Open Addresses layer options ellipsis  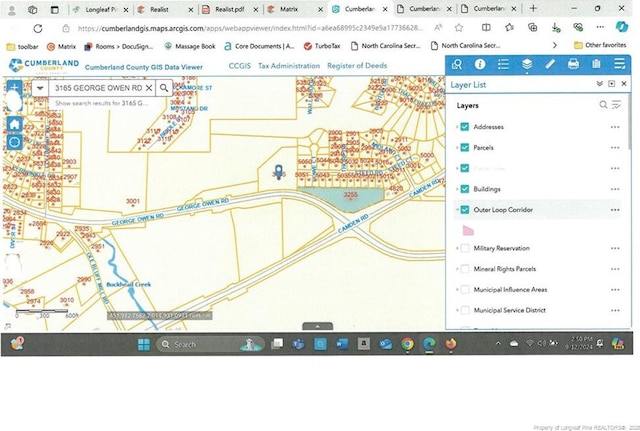point(615,127)
